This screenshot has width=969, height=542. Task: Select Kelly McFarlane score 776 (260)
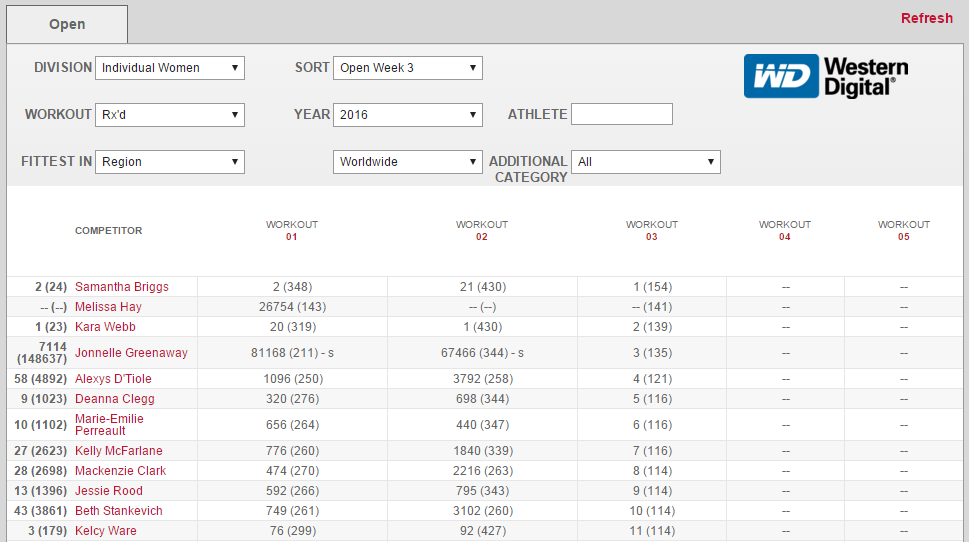(x=292, y=451)
